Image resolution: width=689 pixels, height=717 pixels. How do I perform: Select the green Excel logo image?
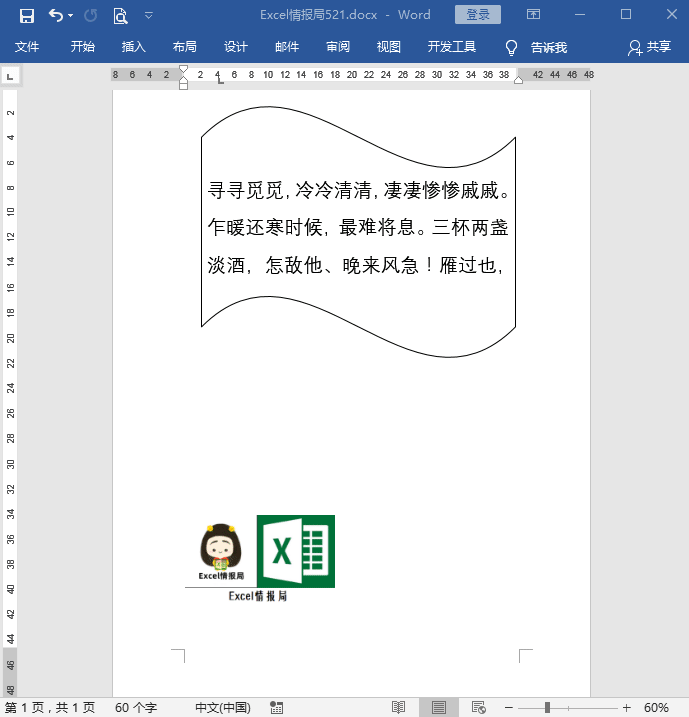pos(296,551)
